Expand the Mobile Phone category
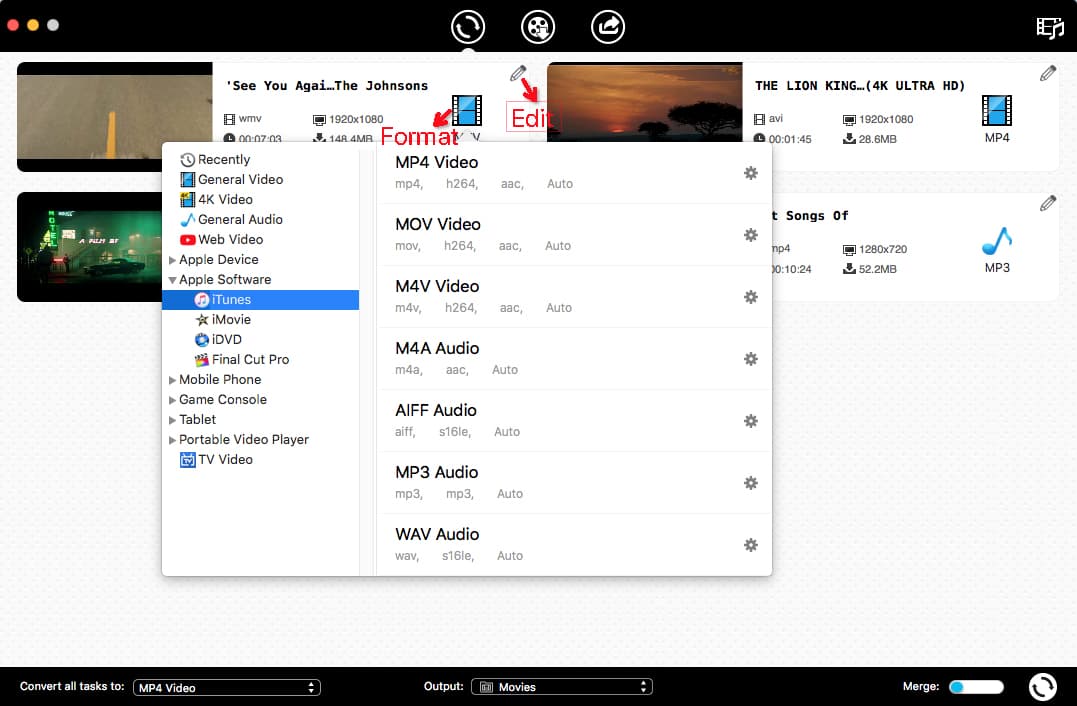The width and height of the screenshot is (1077, 706). tap(172, 380)
